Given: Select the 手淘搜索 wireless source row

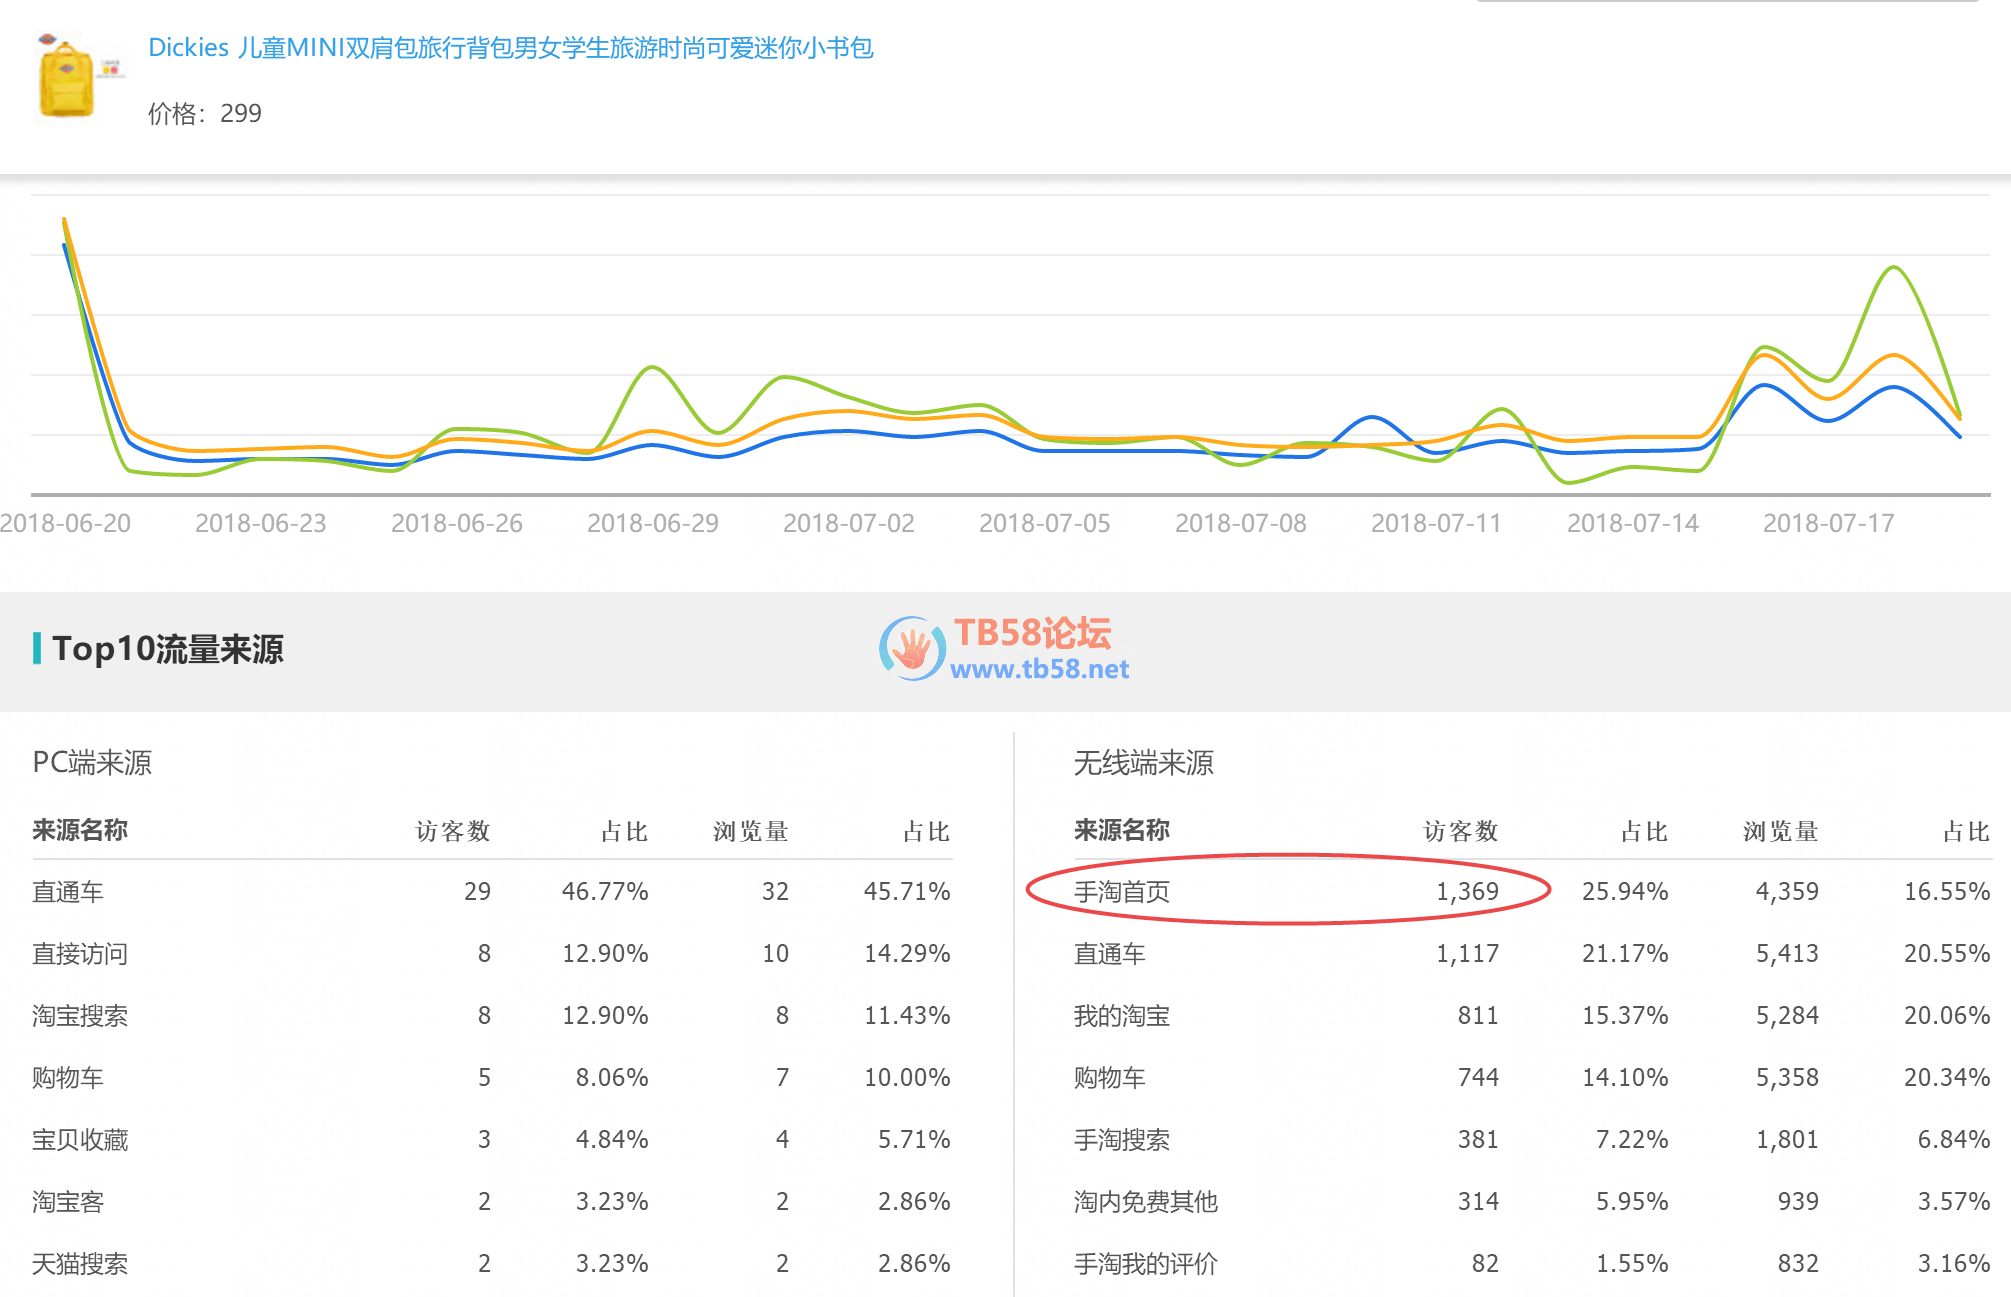Looking at the screenshot, I should click(x=1532, y=1139).
